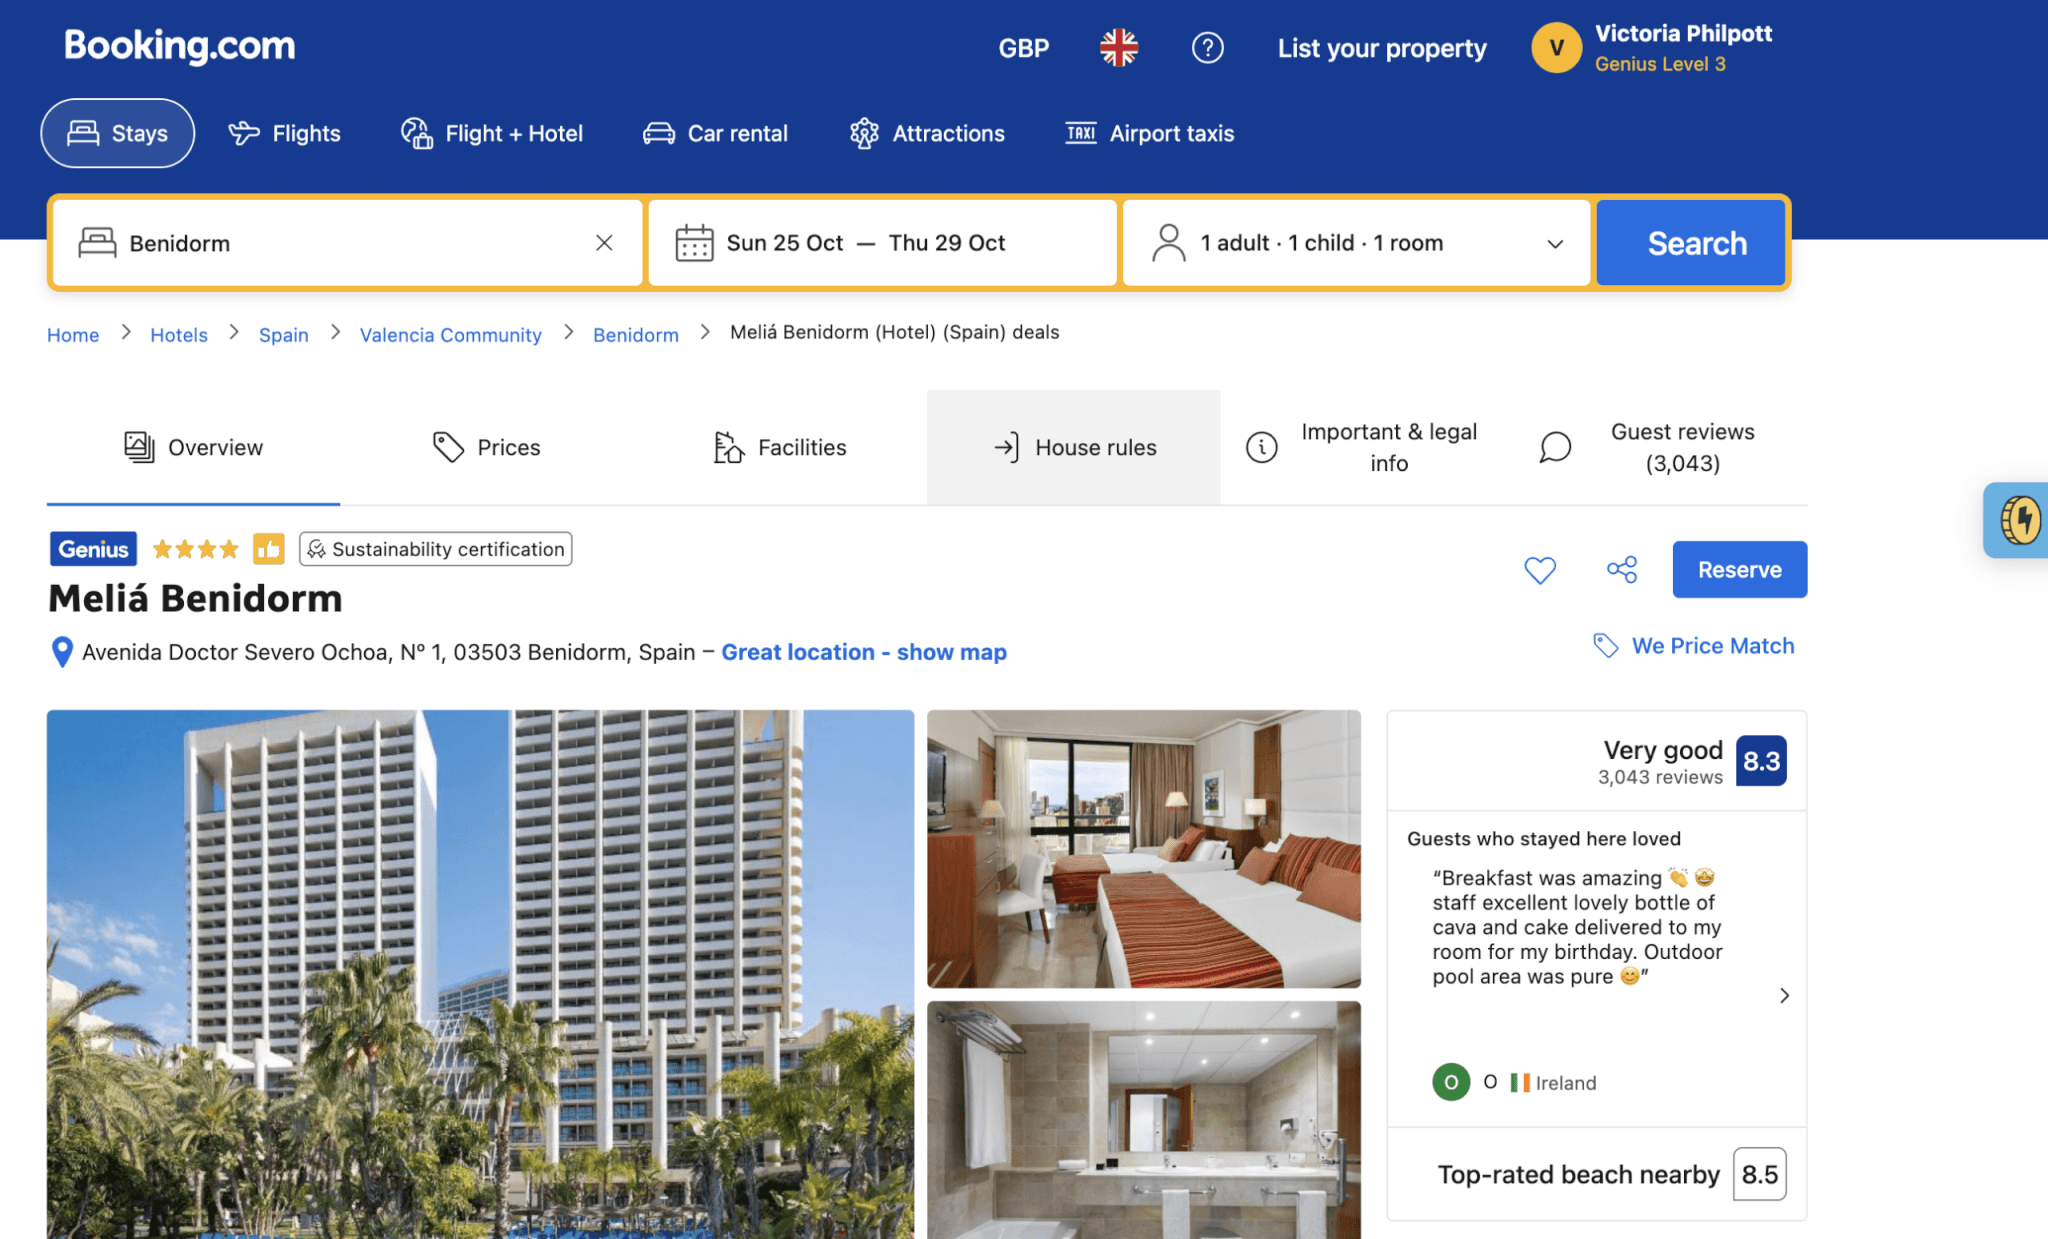Open the bathroom photo thumbnail
This screenshot has width=2048, height=1239.
click(1144, 1120)
